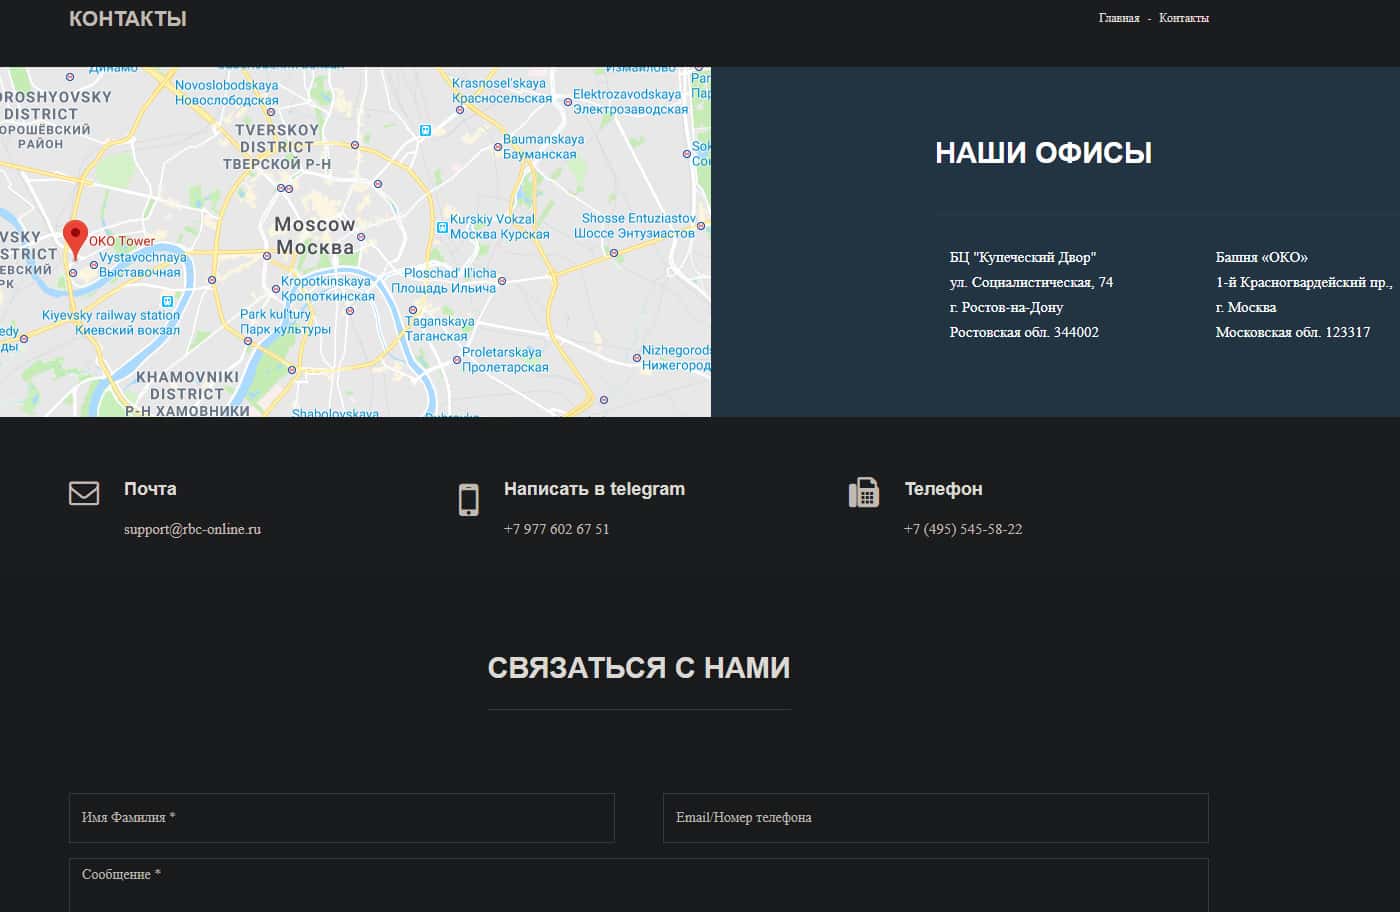Click Proletarskaya metro marker on map
Viewport: 1400px width, 912px height.
(455, 352)
